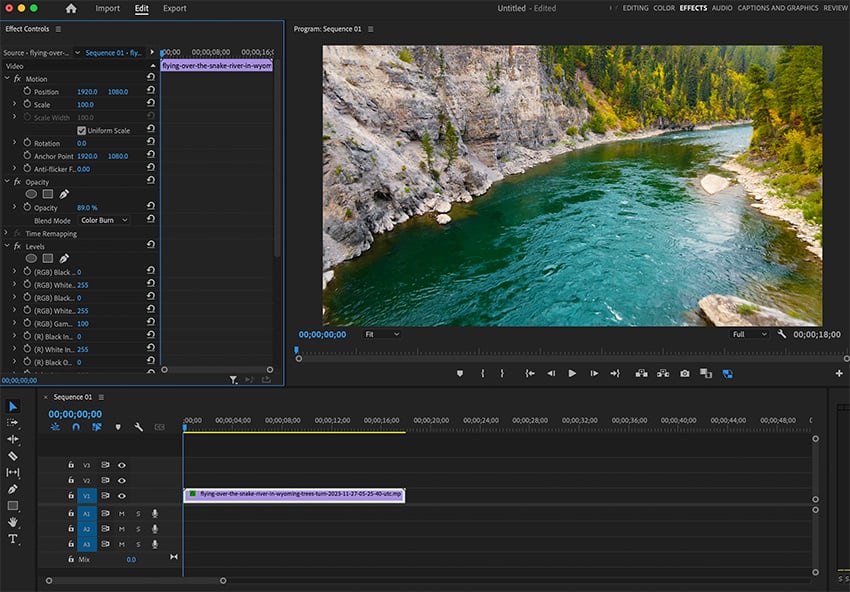This screenshot has height=592, width=850.
Task: Select the Track Select Forward tool
Action: (12, 423)
